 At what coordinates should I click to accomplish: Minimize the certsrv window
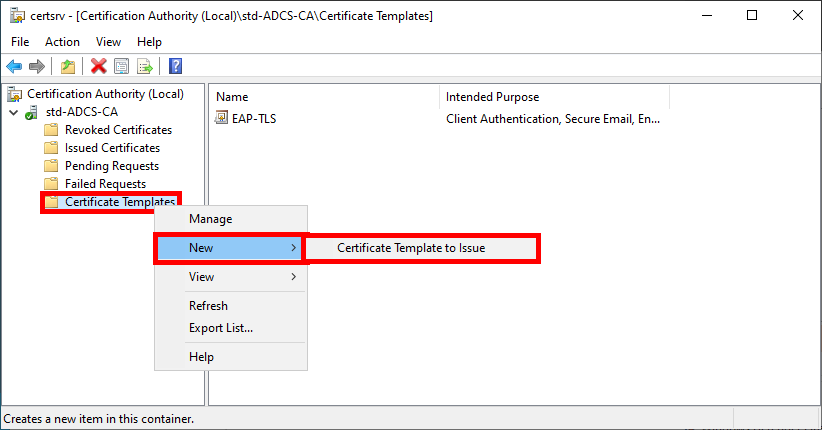(707, 16)
